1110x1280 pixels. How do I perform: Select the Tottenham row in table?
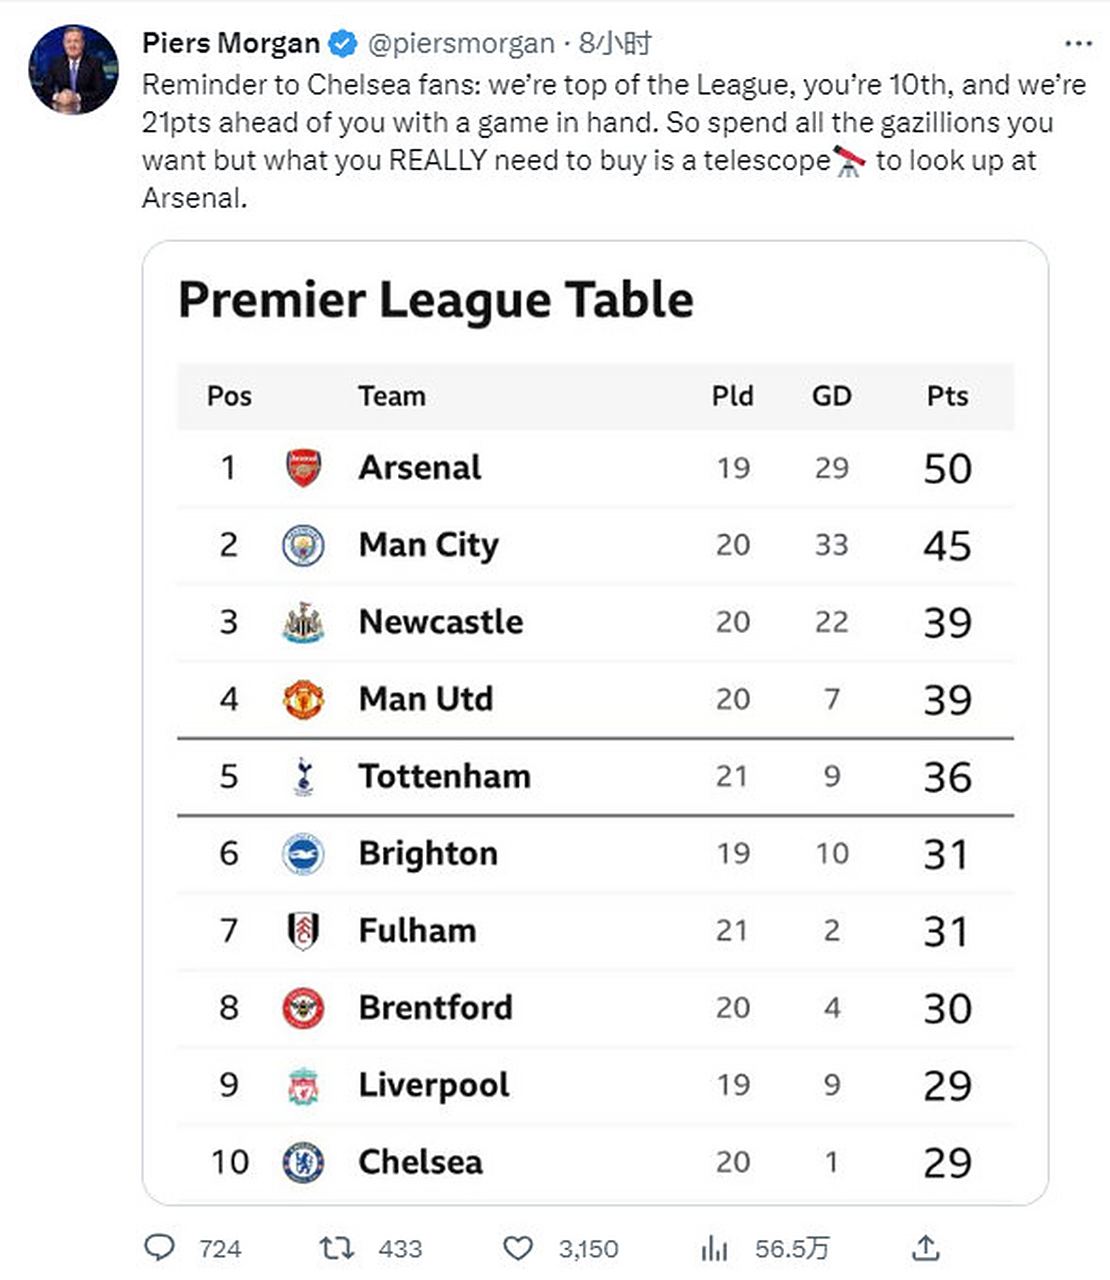point(596,777)
